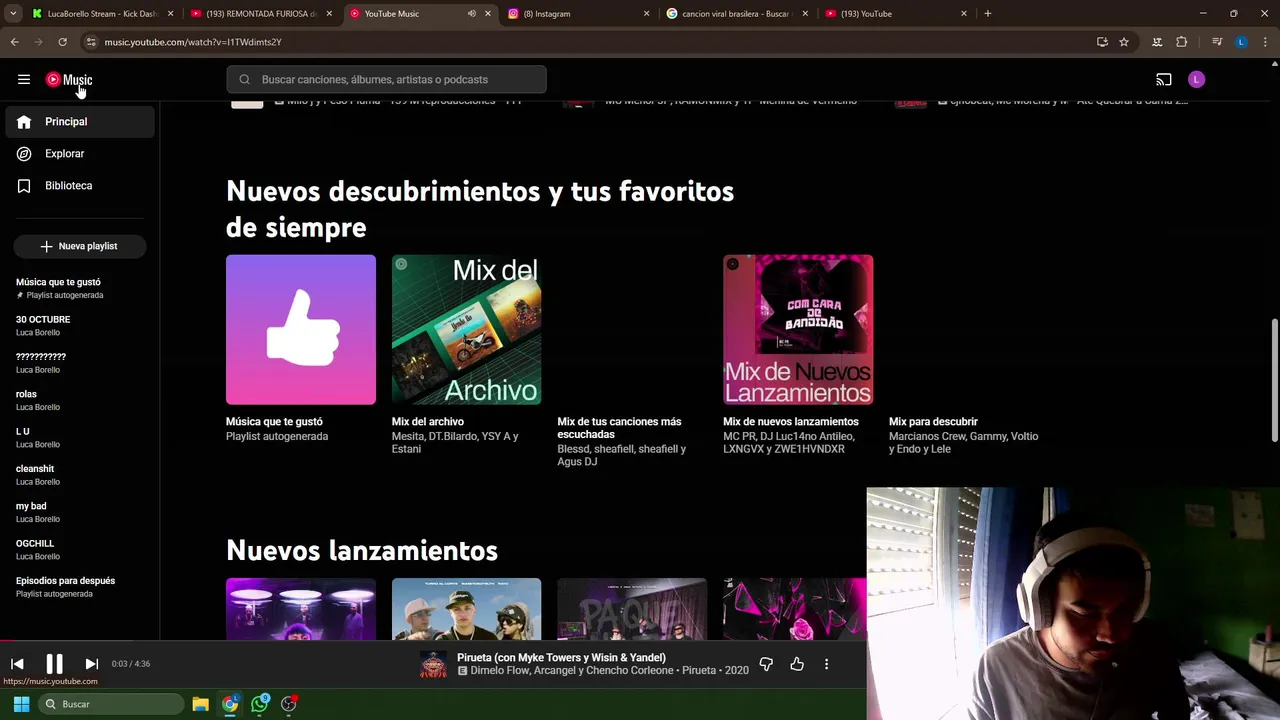Viewport: 1280px width, 720px height.
Task: Open player more options menu
Action: coord(826,664)
